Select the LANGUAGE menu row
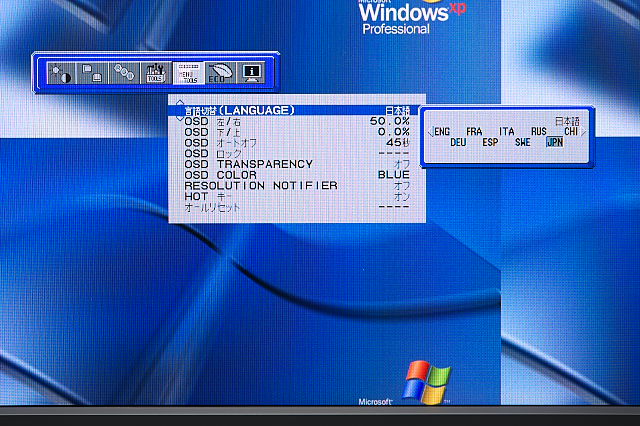The width and height of the screenshot is (640, 426). point(297,110)
